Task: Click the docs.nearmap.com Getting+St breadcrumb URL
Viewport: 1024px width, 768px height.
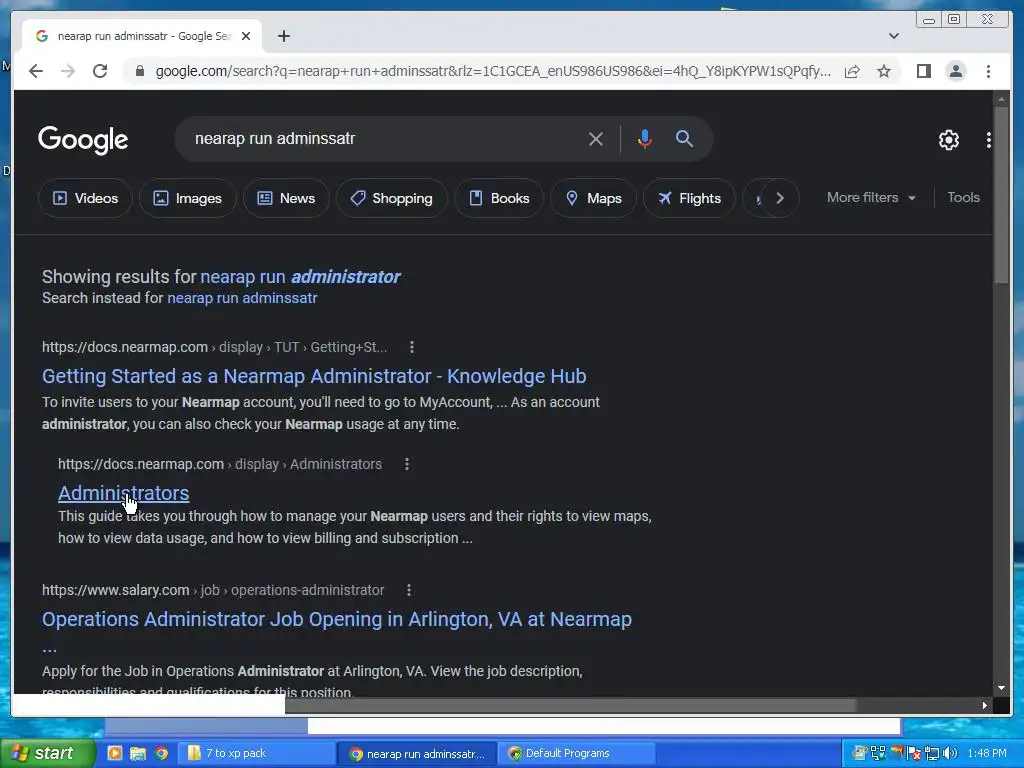Action: tap(215, 347)
